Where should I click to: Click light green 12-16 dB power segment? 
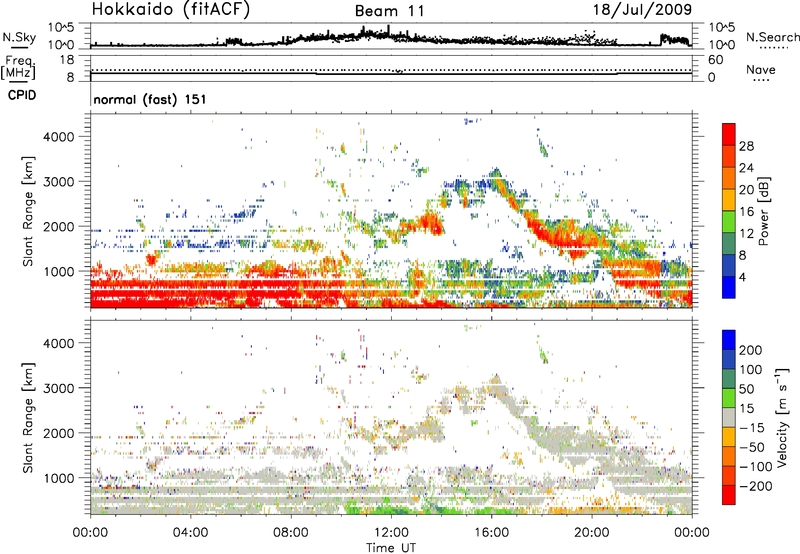(x=729, y=222)
